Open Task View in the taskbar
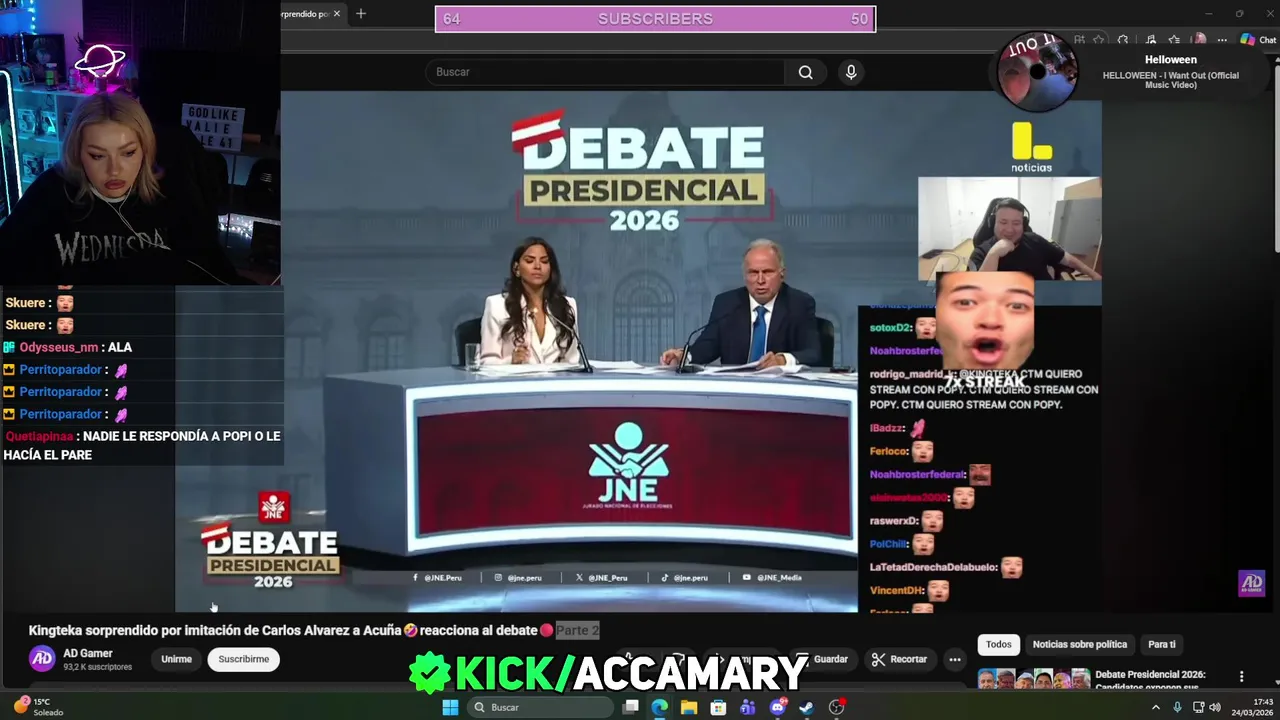The width and height of the screenshot is (1280, 720). click(631, 707)
